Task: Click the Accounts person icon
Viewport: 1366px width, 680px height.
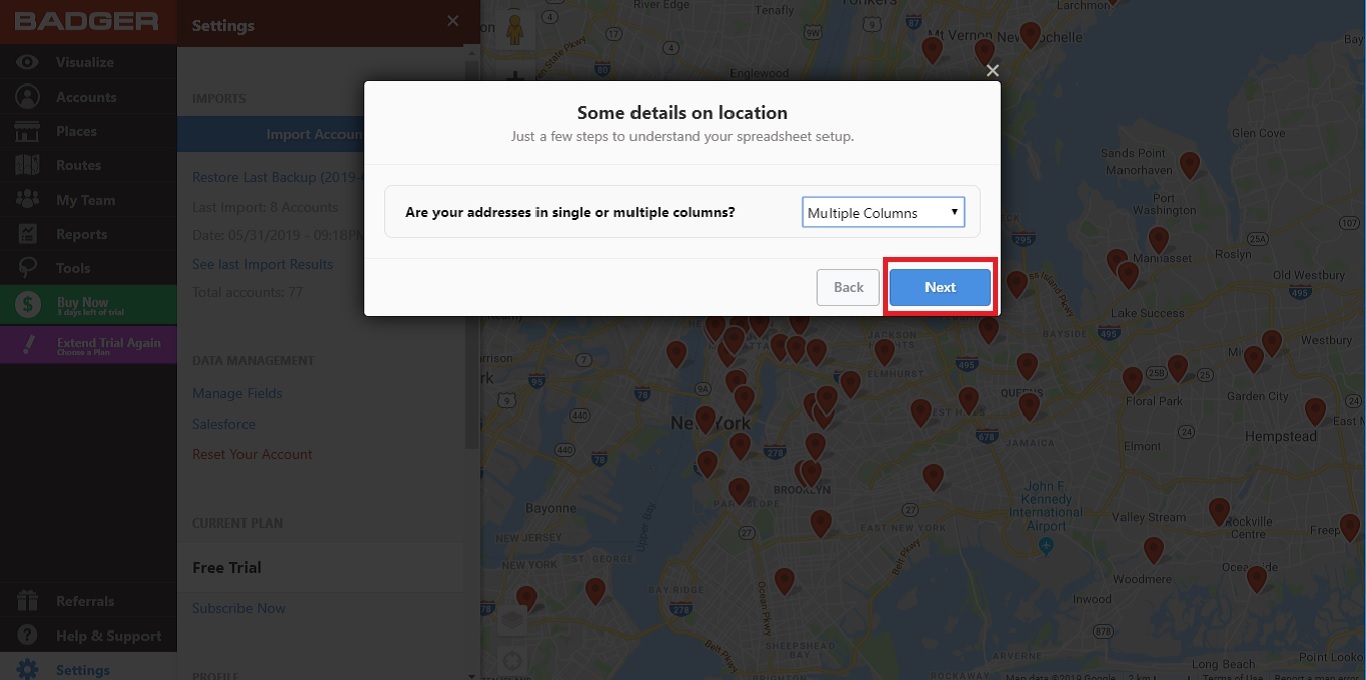Action: click(x=27, y=97)
